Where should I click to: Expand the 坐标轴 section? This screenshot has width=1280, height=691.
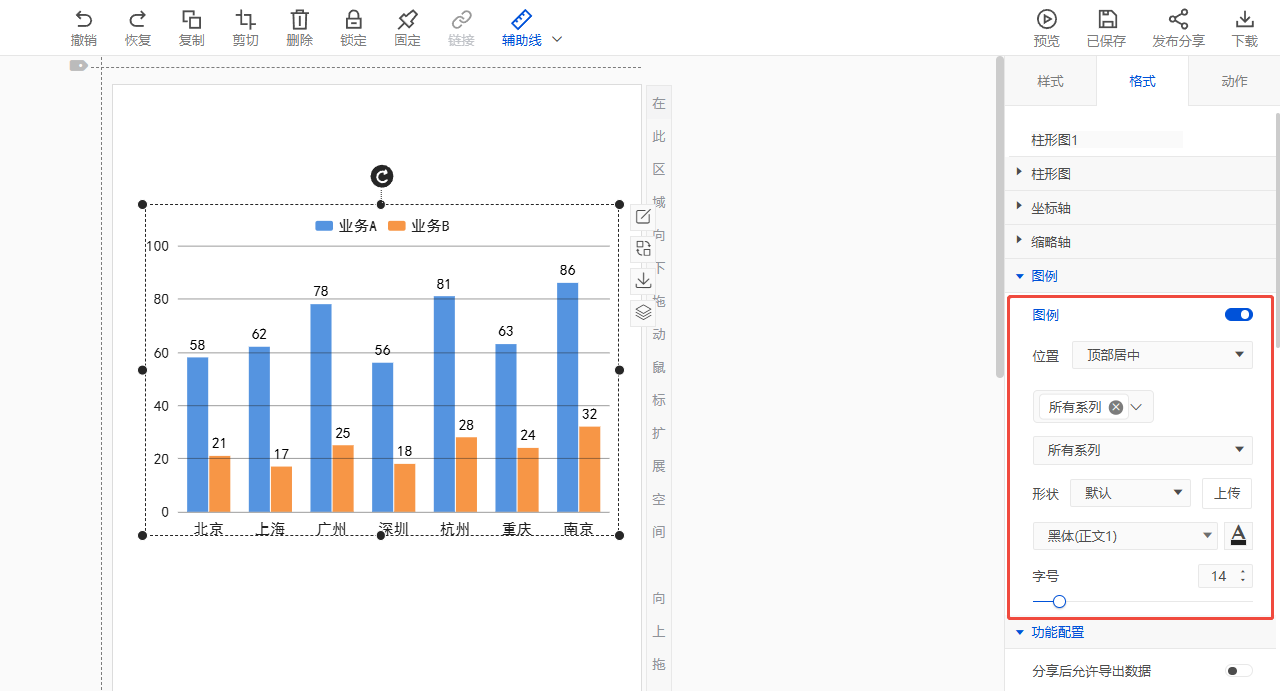click(1140, 208)
